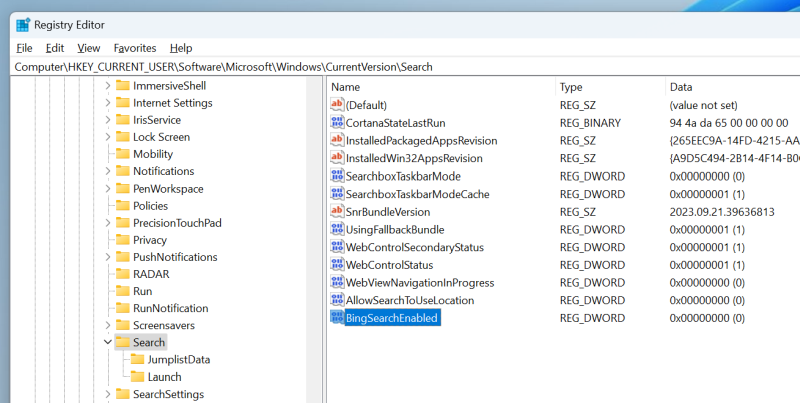Open the Favorites menu

click(x=134, y=48)
